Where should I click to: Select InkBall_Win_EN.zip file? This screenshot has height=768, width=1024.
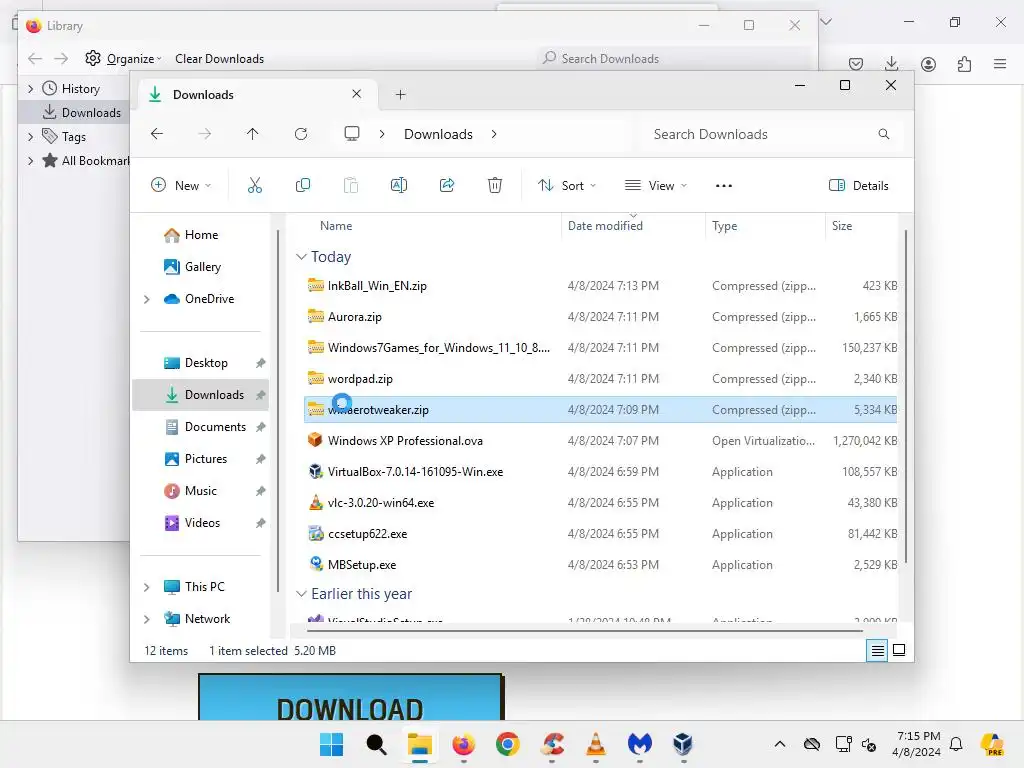pos(601,286)
